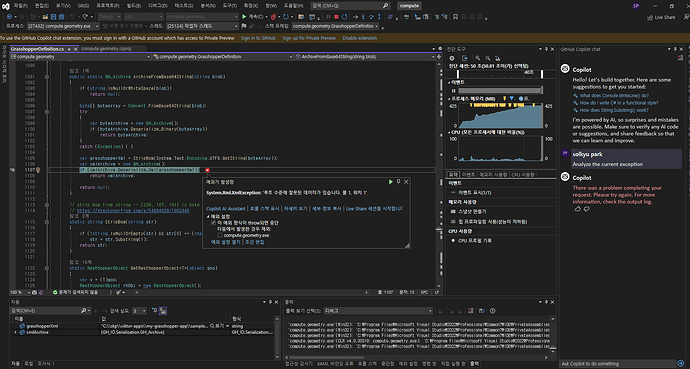
Task: Open the CPU usage tab in diagnostic tools
Action: [x=522, y=175]
